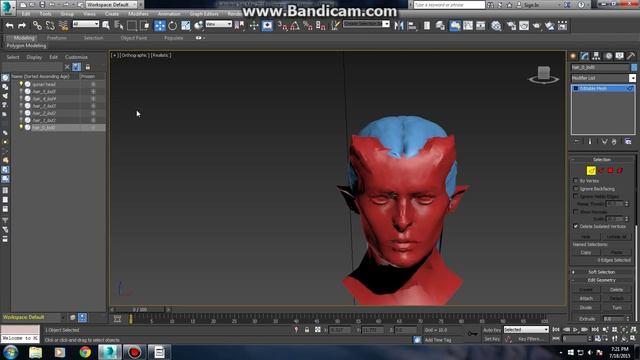640x360 pixels.
Task: Select the Bind to Space Warp tool
Action: coord(63,26)
